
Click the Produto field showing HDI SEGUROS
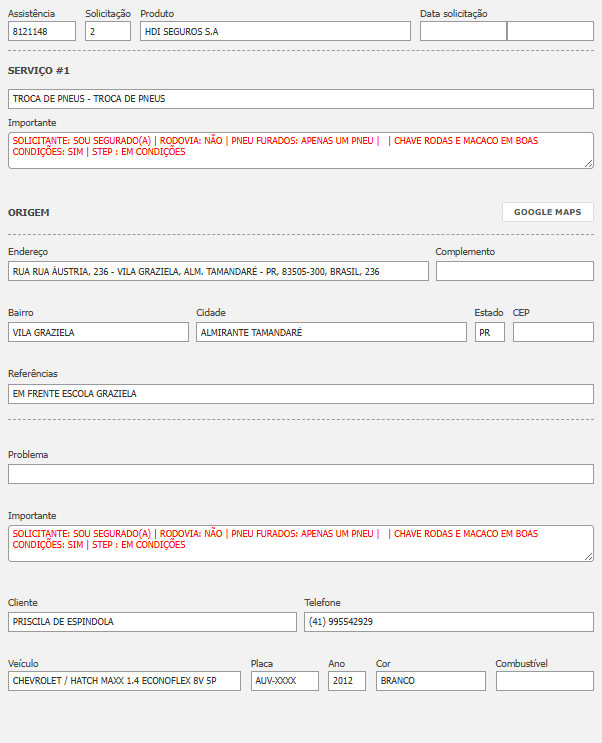pyautogui.click(x=275, y=32)
